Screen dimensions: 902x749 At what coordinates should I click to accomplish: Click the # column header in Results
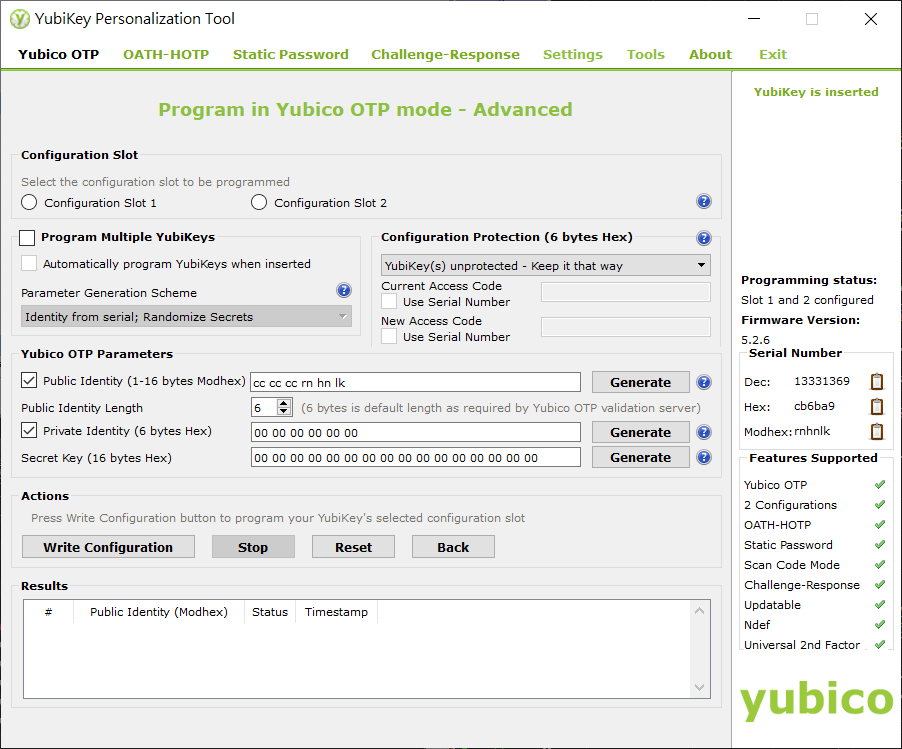[x=48, y=612]
